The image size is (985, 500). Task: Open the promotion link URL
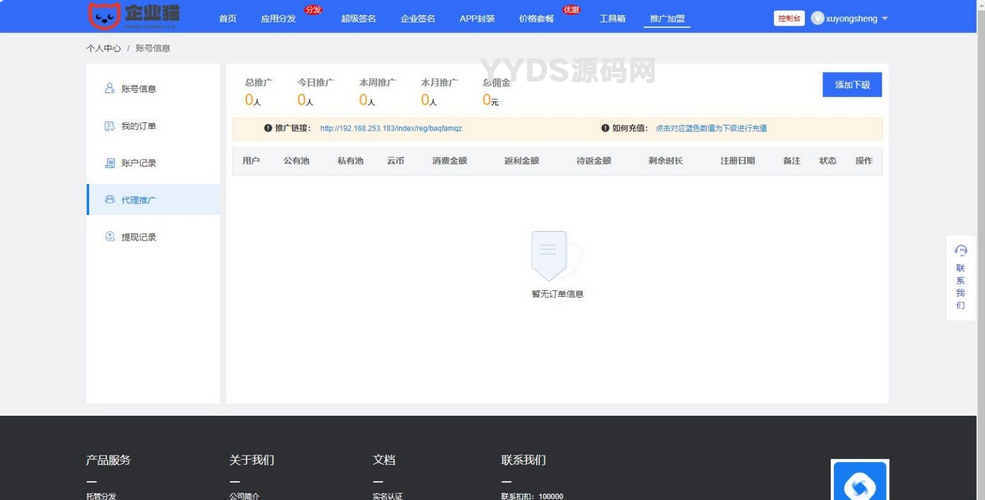point(391,128)
